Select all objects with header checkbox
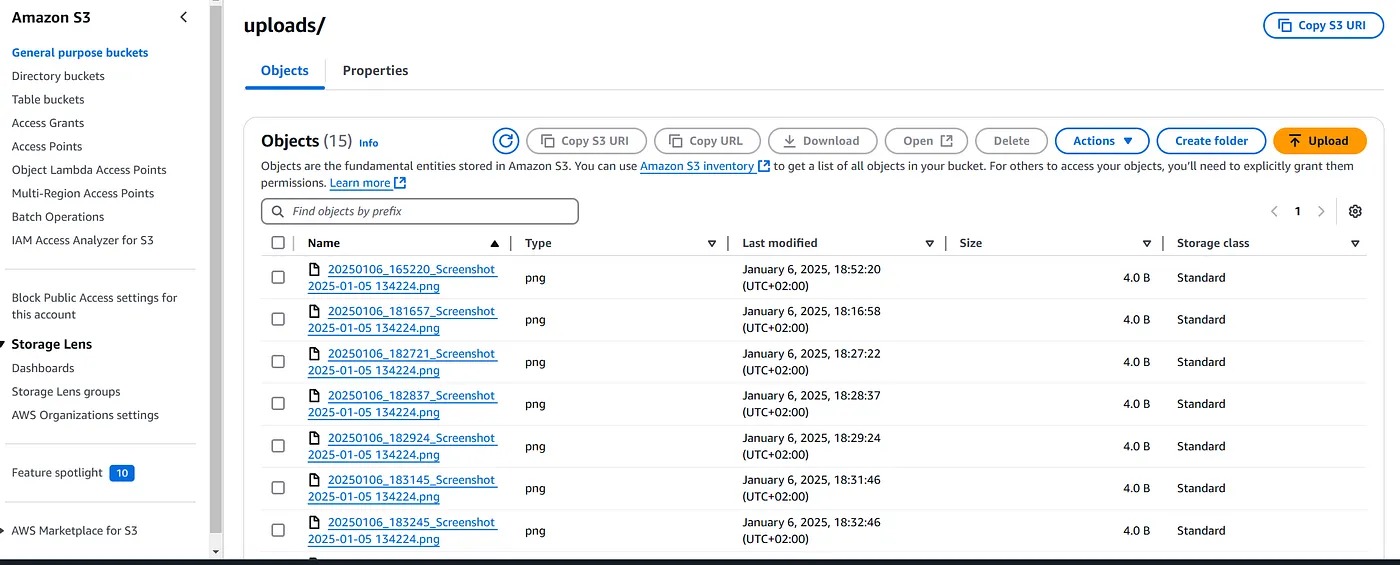Image resolution: width=1400 pixels, height=565 pixels. click(278, 243)
